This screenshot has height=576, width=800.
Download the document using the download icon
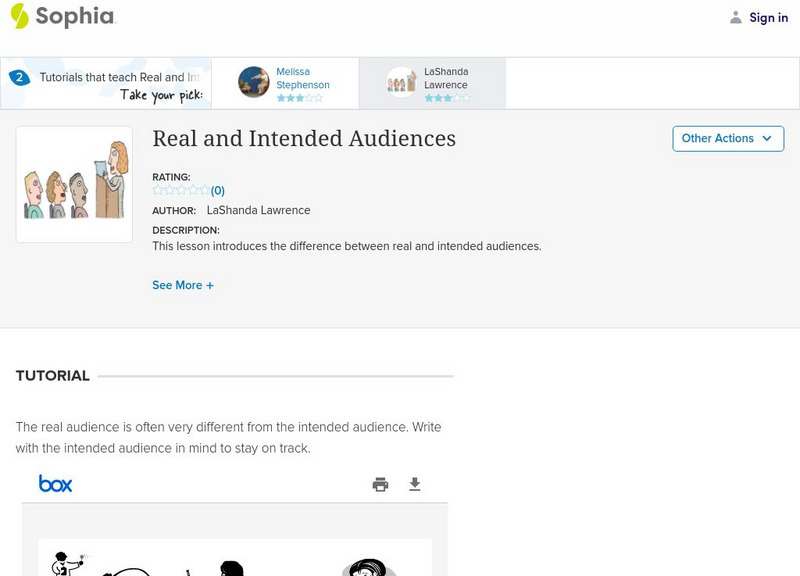[x=415, y=485]
